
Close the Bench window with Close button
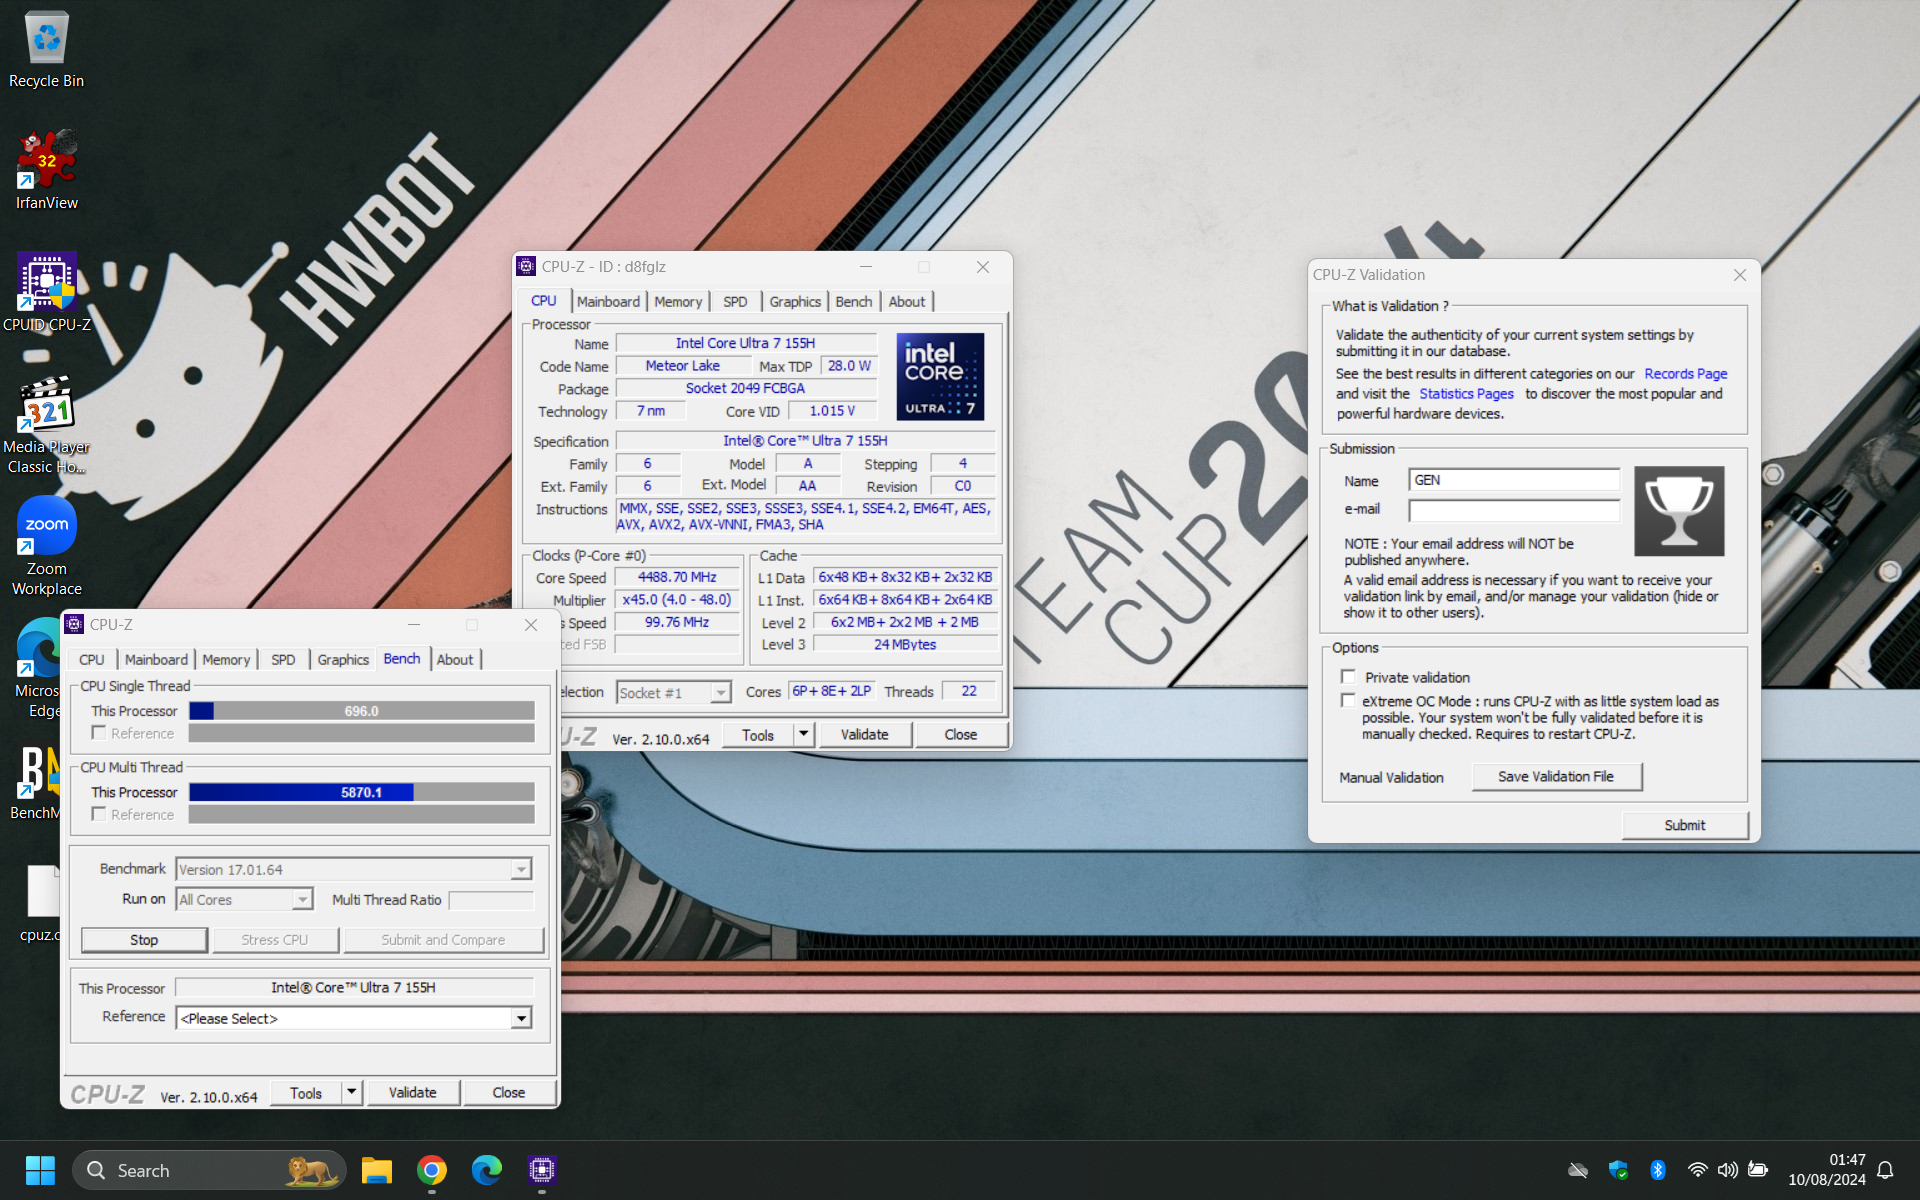click(508, 1092)
